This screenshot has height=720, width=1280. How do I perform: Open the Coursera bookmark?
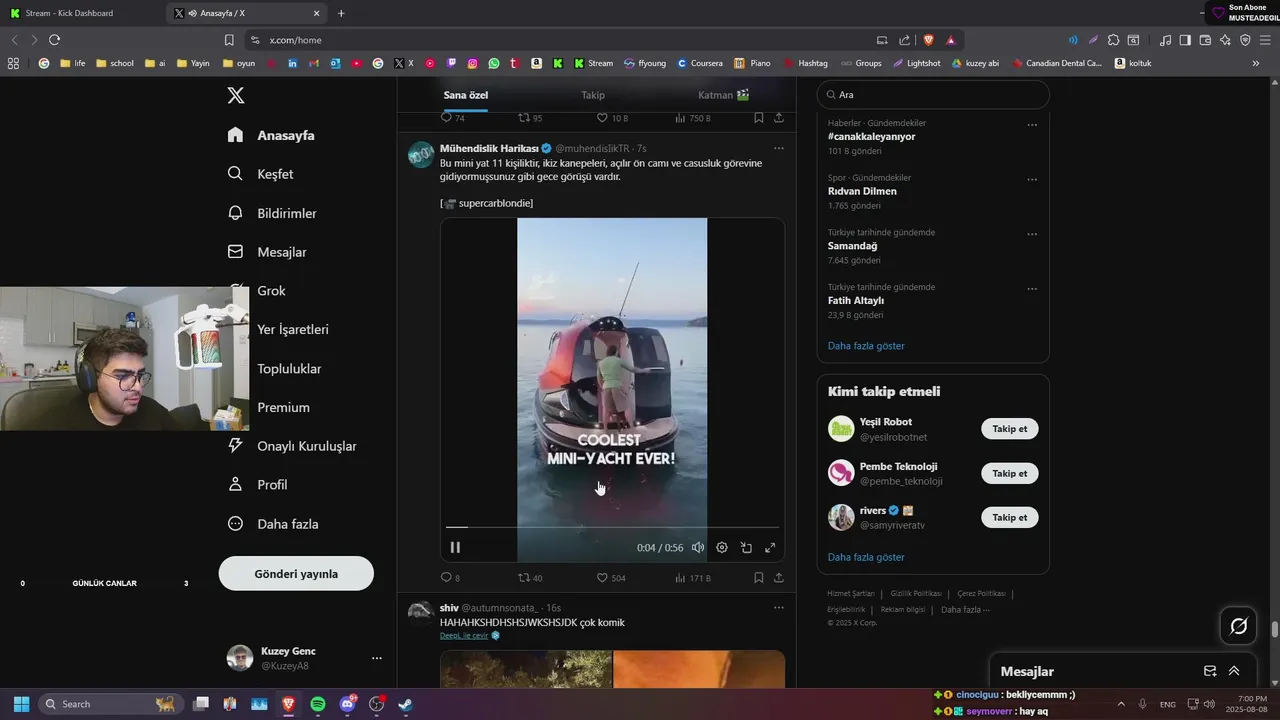[699, 63]
